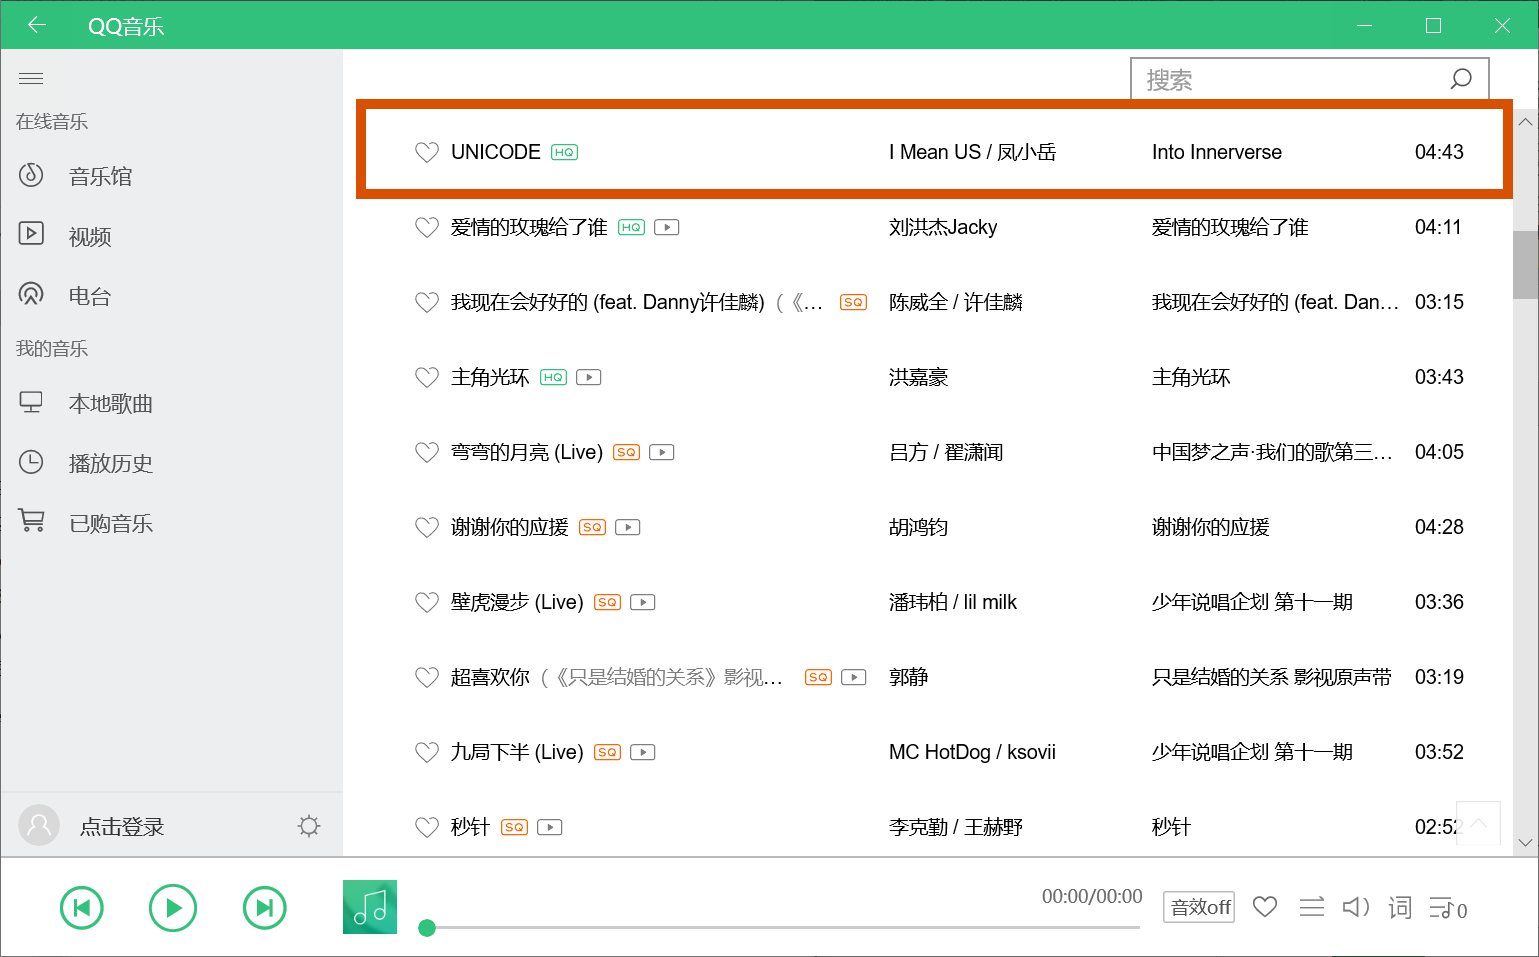Play MV for 爱情的玫瑰给了谁
Image resolution: width=1539 pixels, height=957 pixels.
tap(667, 228)
